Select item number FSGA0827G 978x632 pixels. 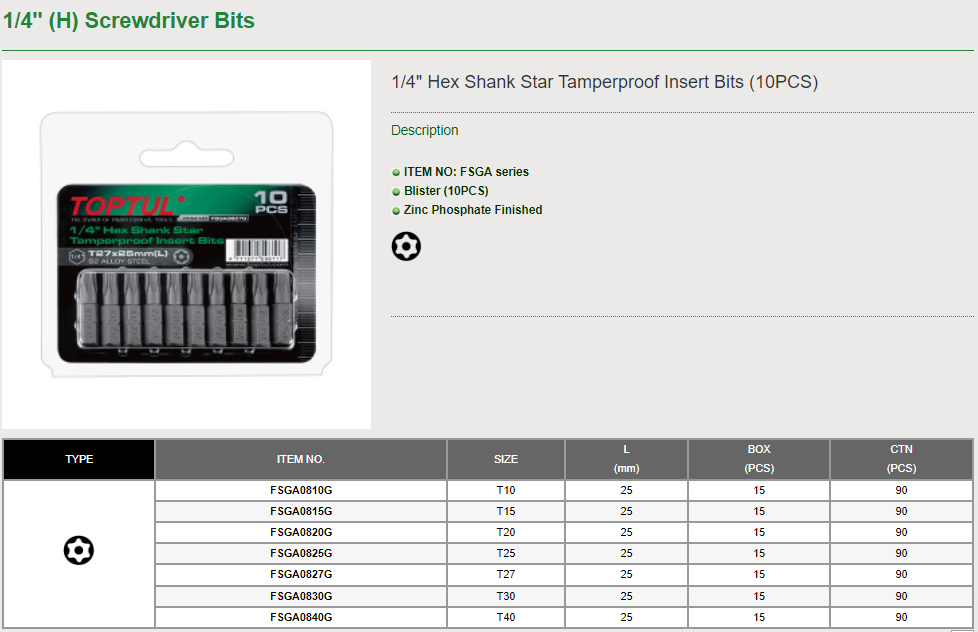click(301, 574)
